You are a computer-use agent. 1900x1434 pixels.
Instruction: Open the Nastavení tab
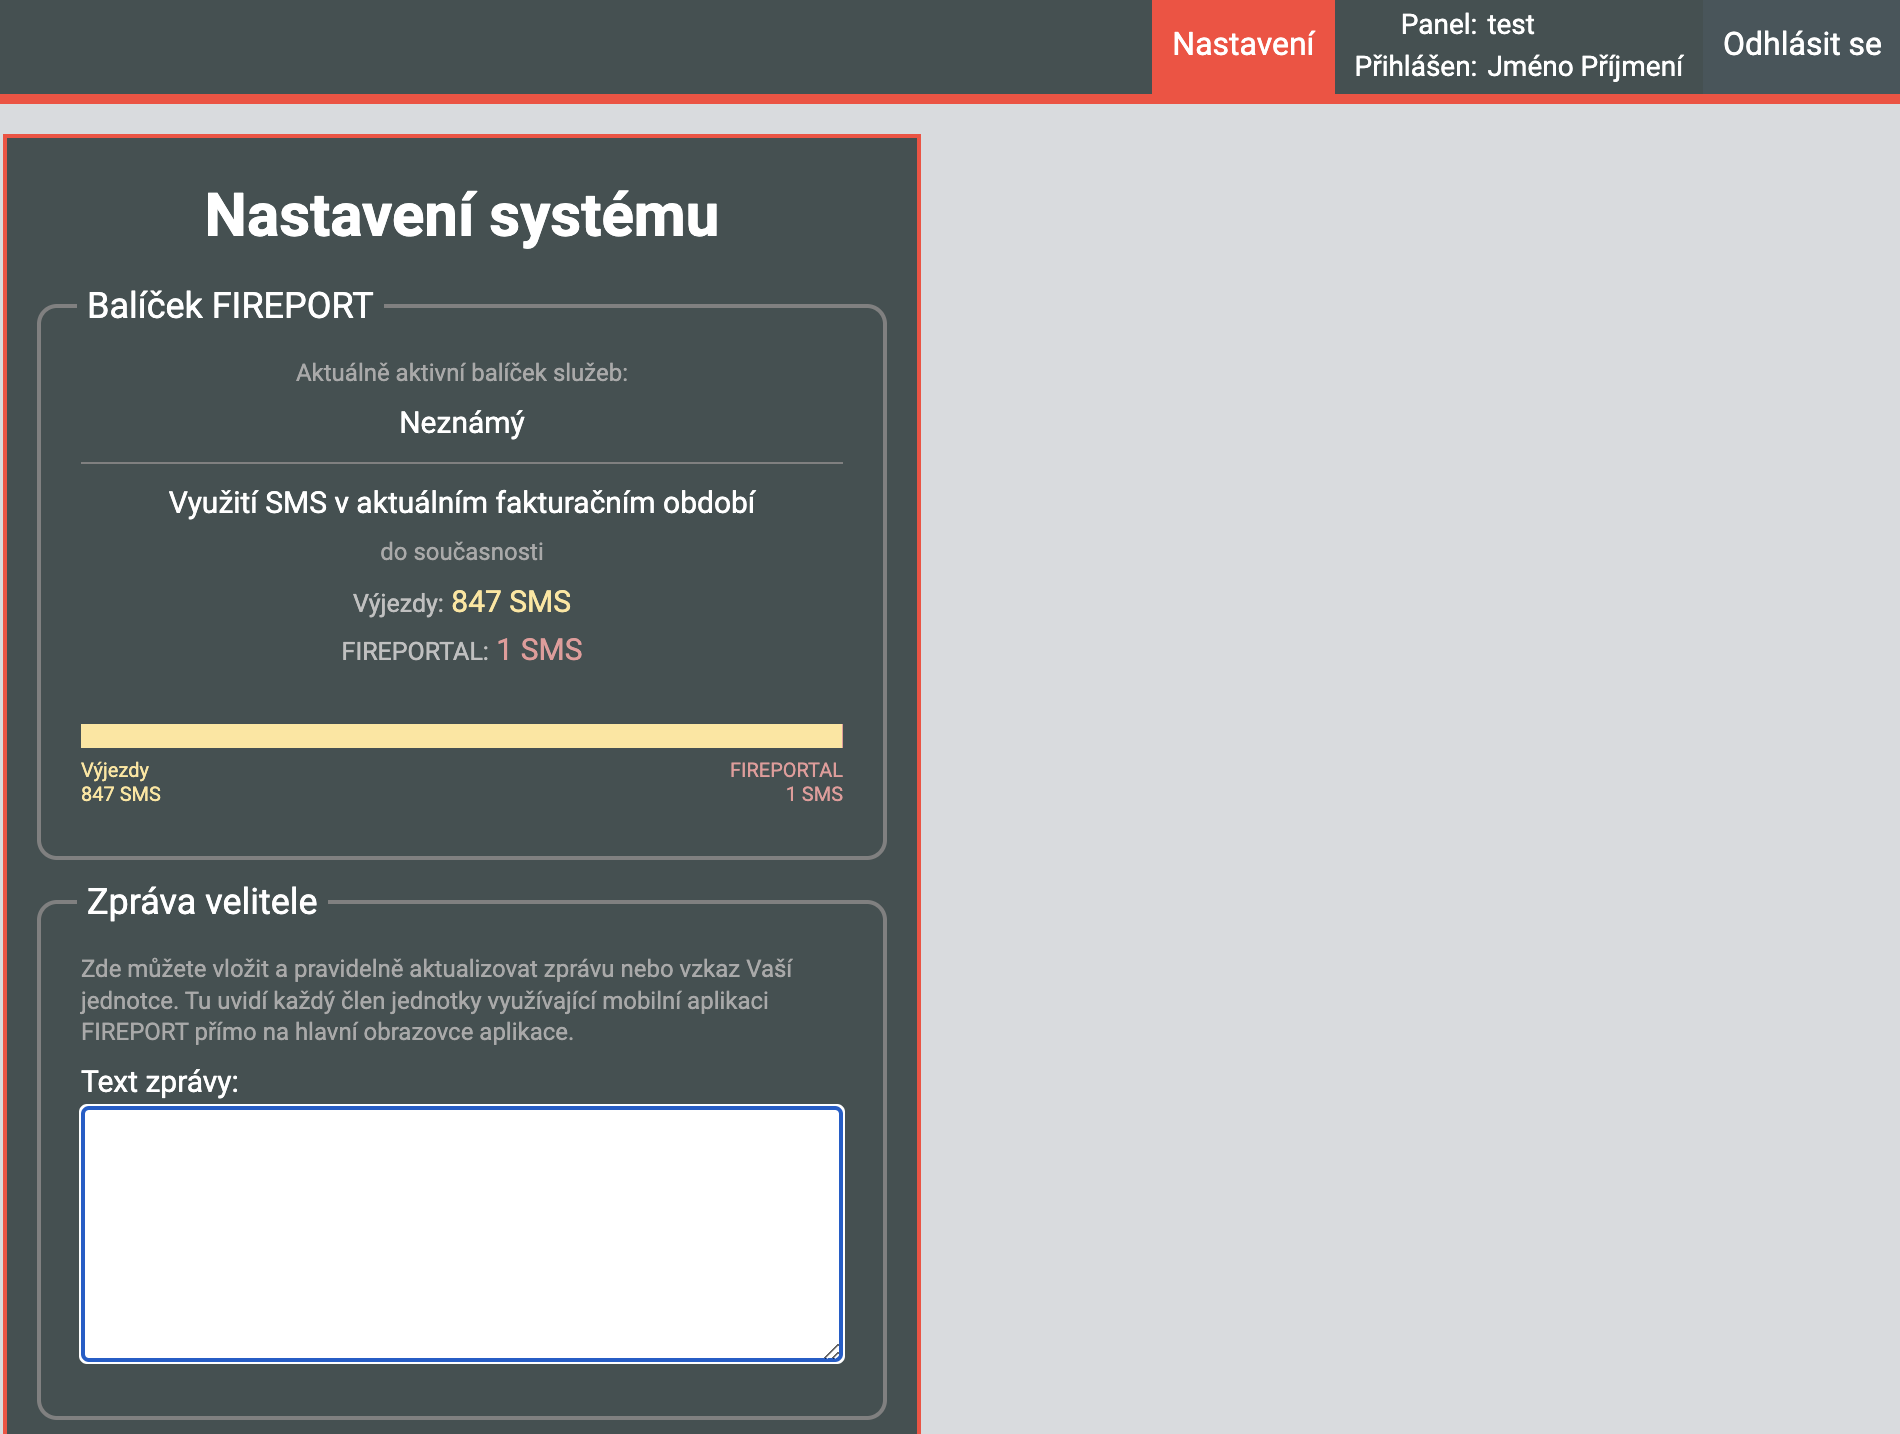(1242, 45)
